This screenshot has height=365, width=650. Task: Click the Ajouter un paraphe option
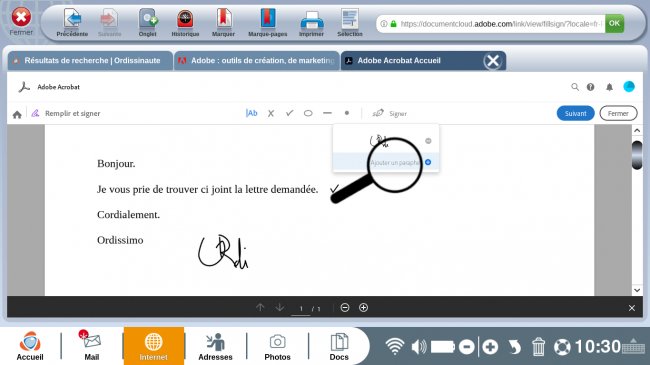point(386,162)
